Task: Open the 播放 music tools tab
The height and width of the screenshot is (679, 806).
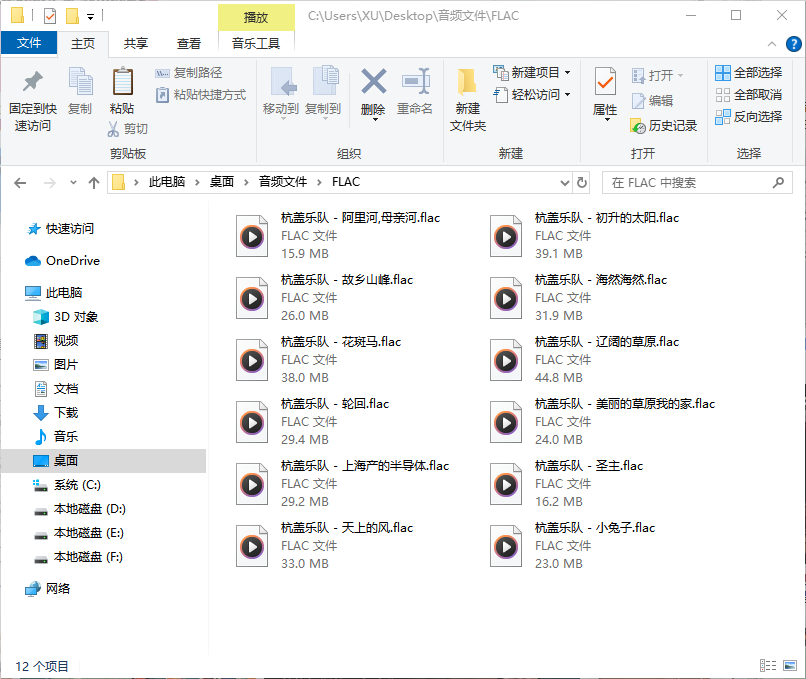Action: click(x=254, y=18)
